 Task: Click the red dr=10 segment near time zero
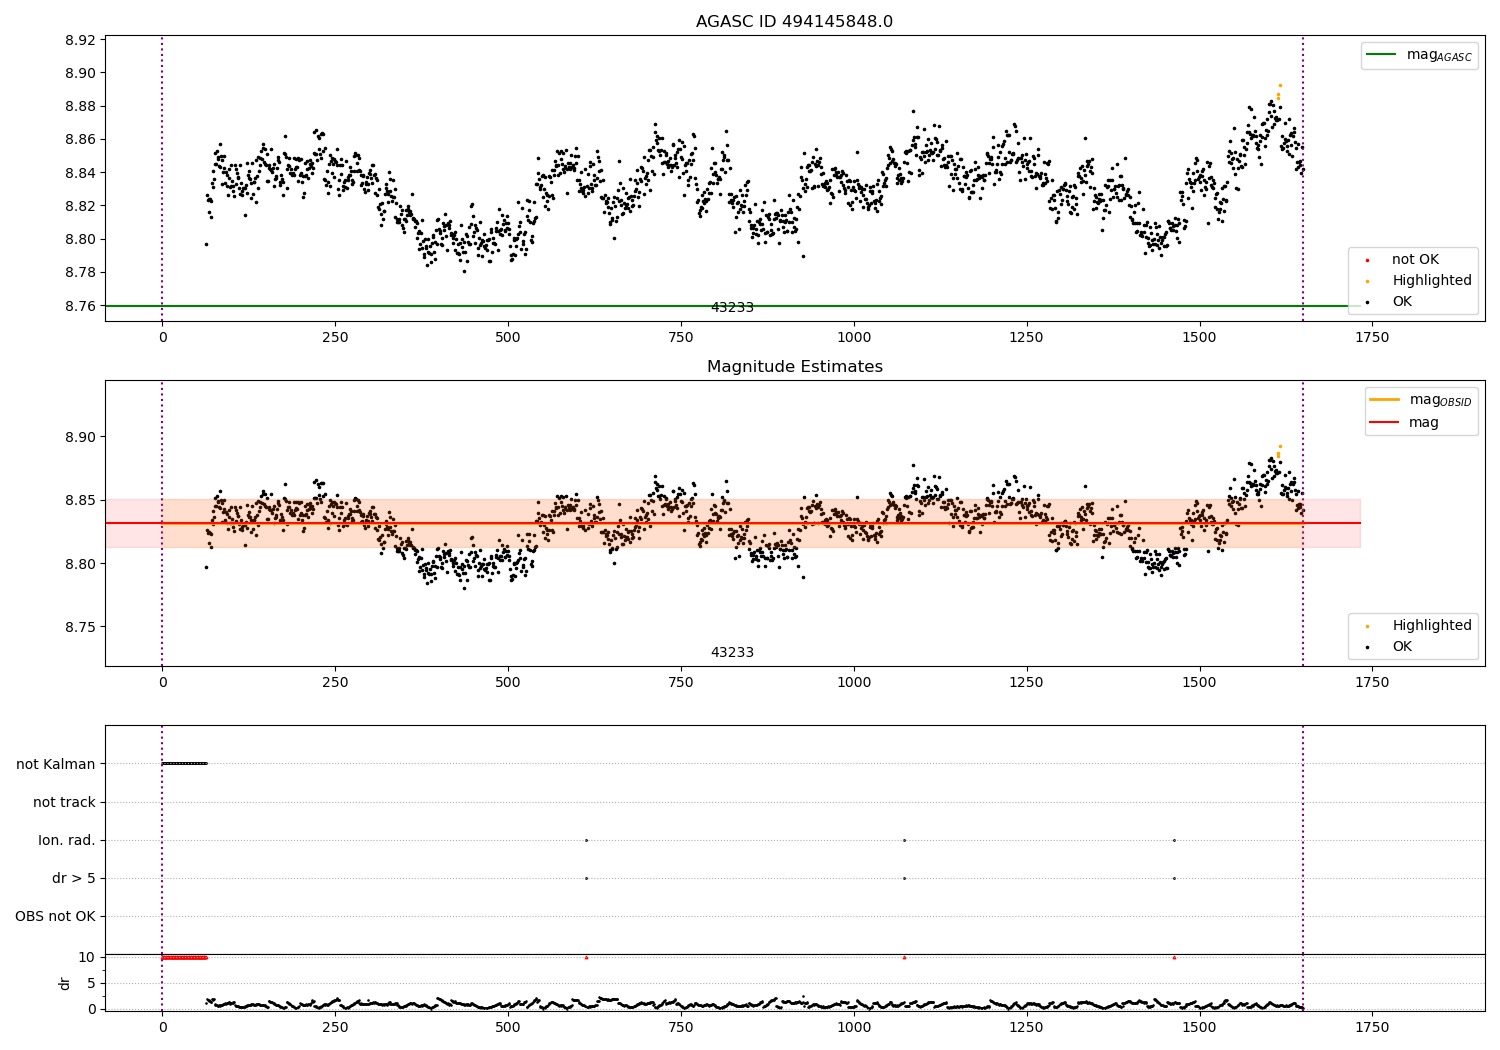(185, 957)
